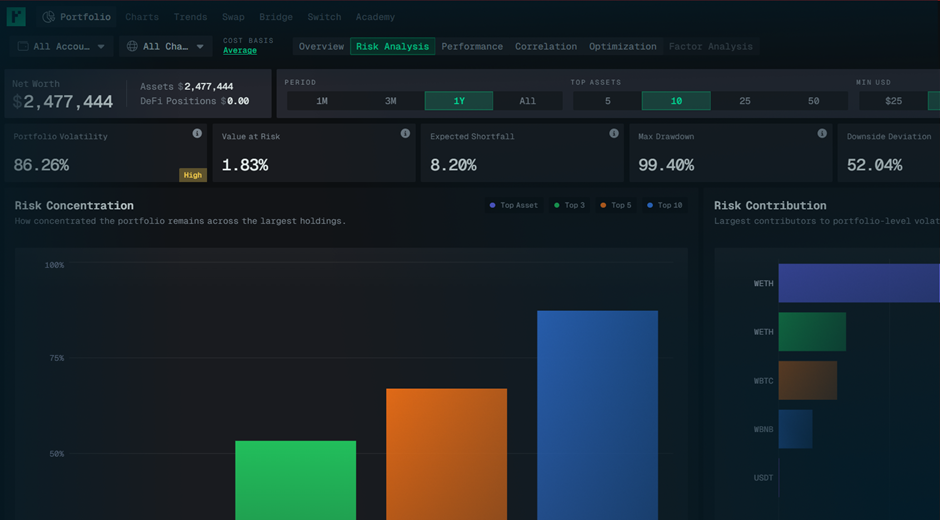The image size is (940, 520).
Task: Change cost basis via Average link
Action: (x=240, y=50)
